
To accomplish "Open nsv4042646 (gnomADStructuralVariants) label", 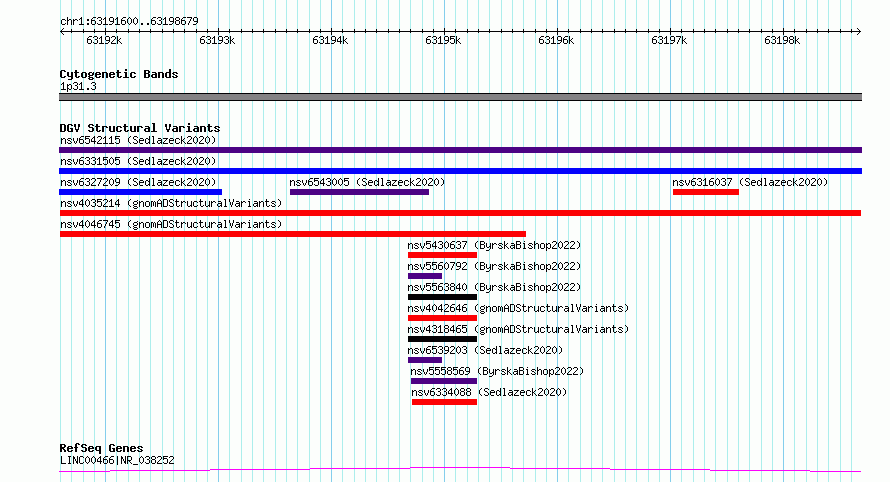I will [x=518, y=308].
